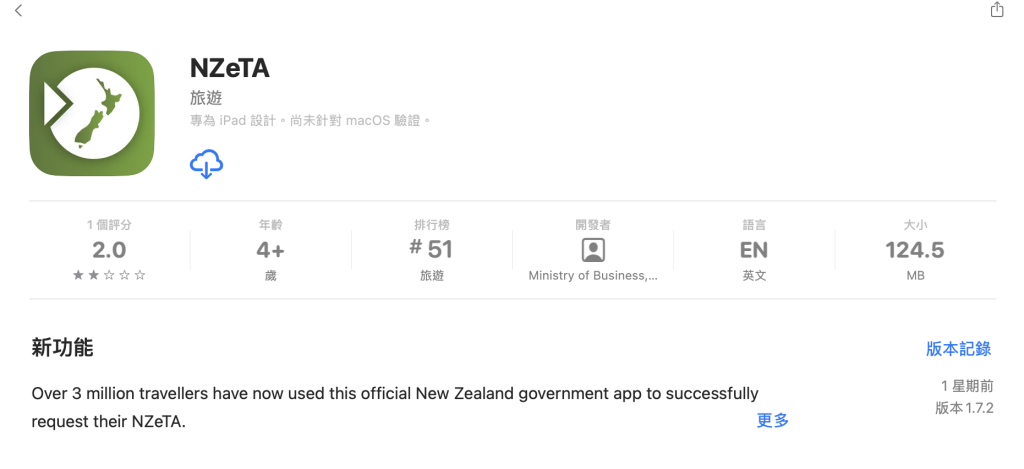Open the #51 chart ranking
The height and width of the screenshot is (469, 1024).
pos(431,249)
